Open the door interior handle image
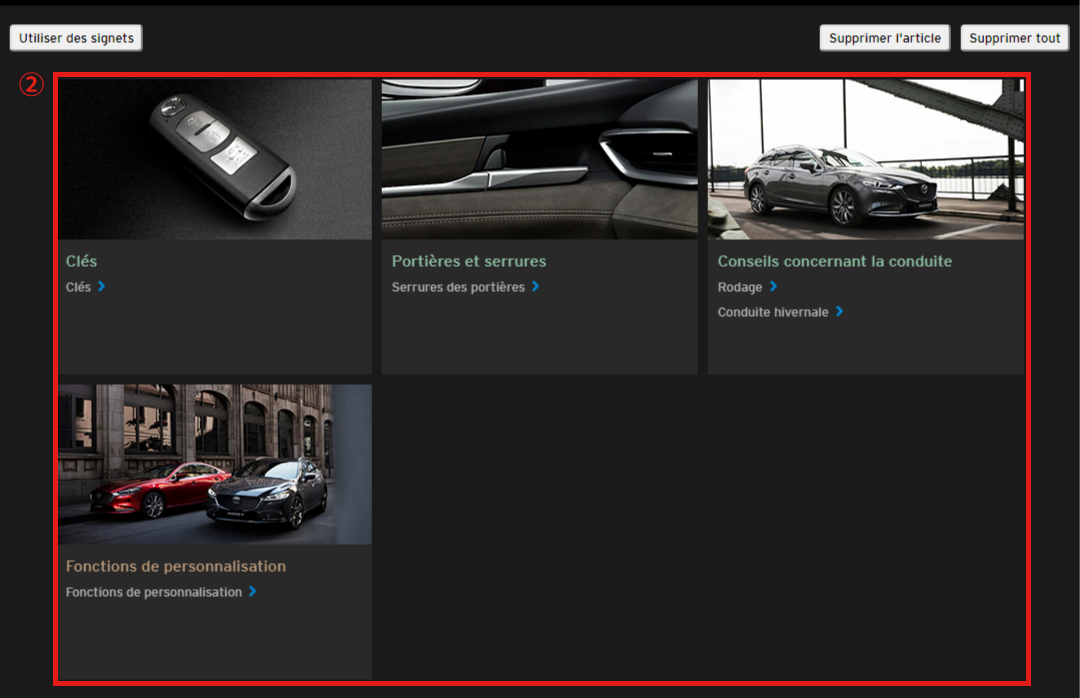Image resolution: width=1080 pixels, height=698 pixels. click(539, 159)
